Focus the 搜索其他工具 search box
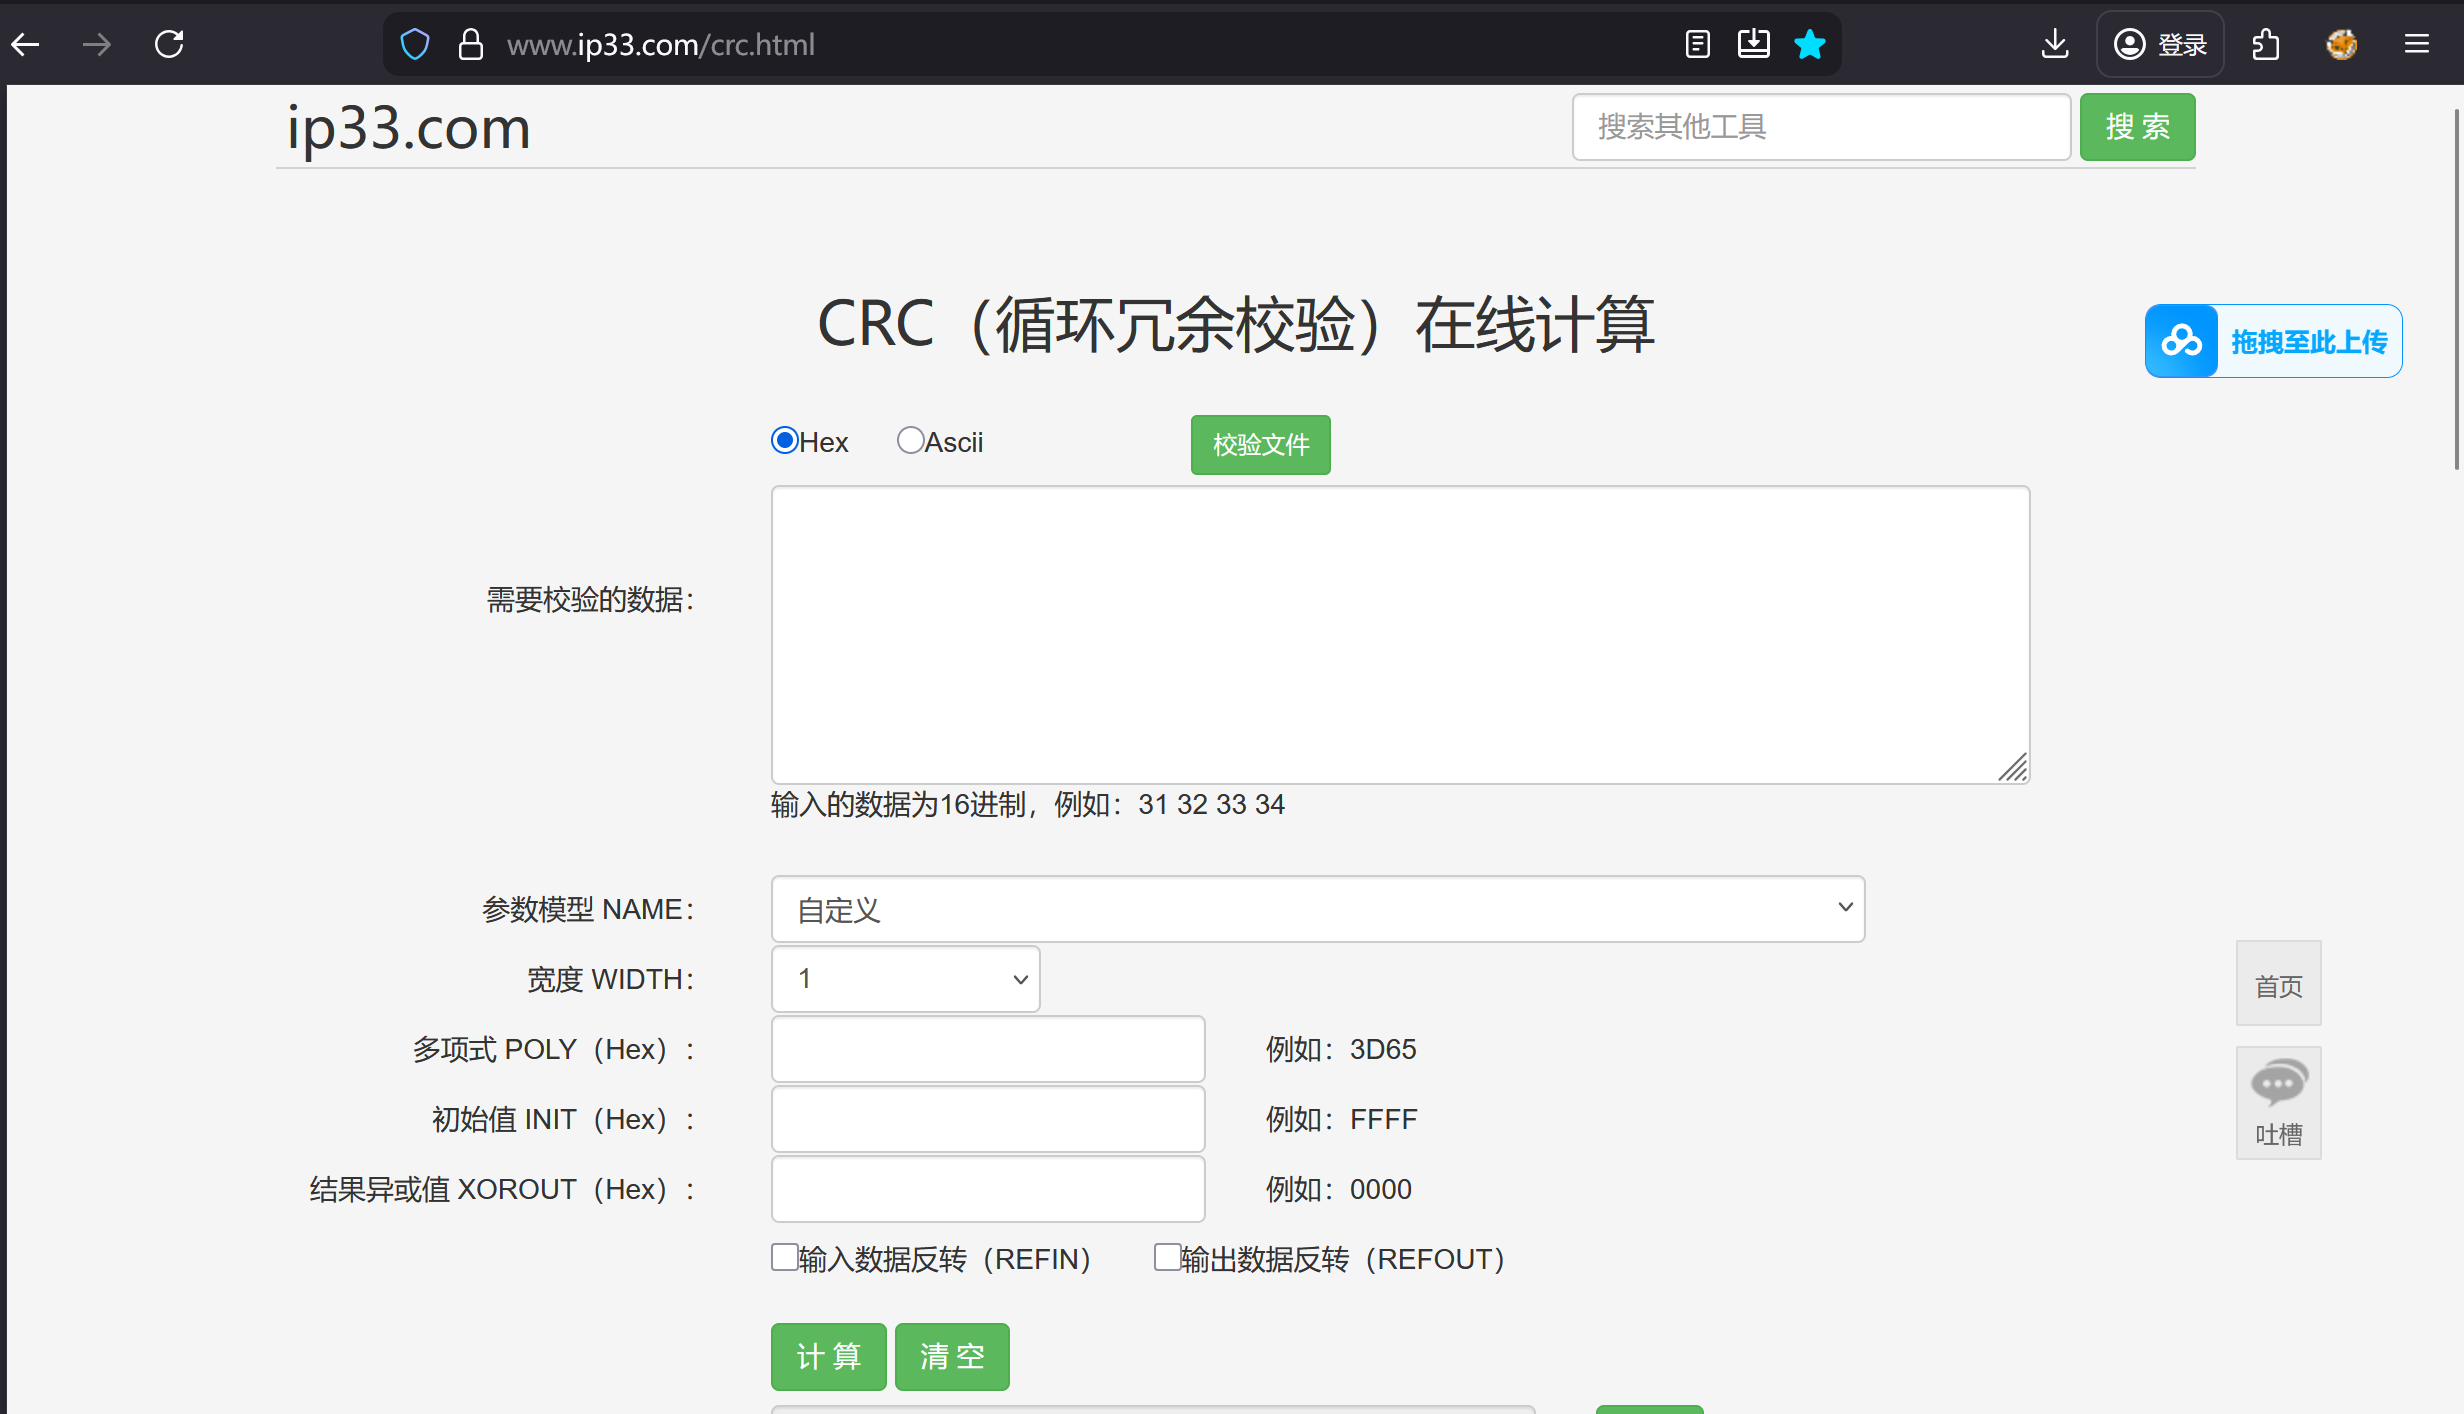Image resolution: width=2464 pixels, height=1414 pixels. click(x=1821, y=127)
